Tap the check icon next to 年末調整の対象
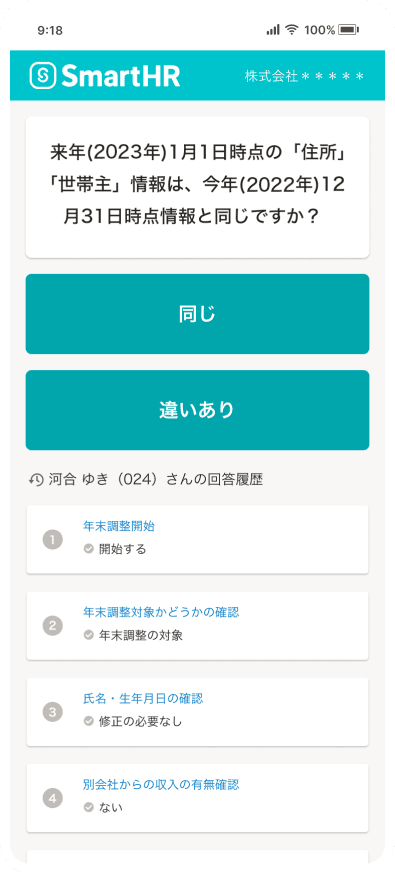The image size is (395, 874). 88,635
